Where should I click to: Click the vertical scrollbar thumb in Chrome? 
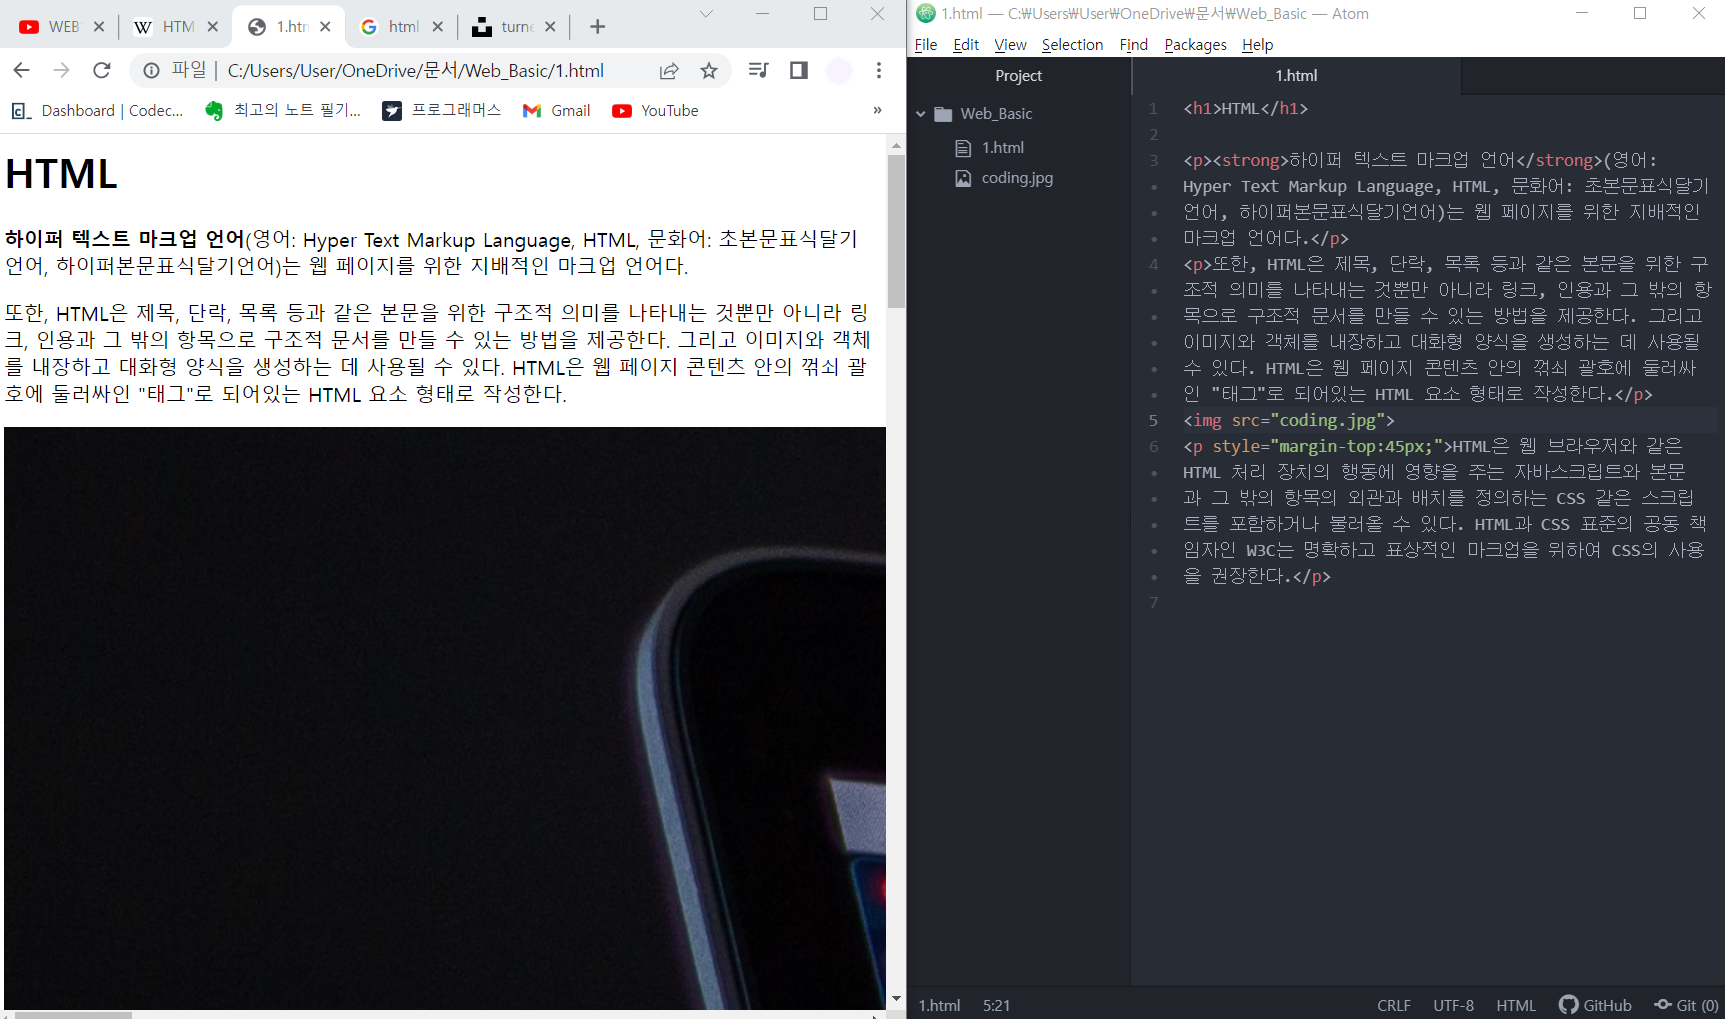[896, 231]
